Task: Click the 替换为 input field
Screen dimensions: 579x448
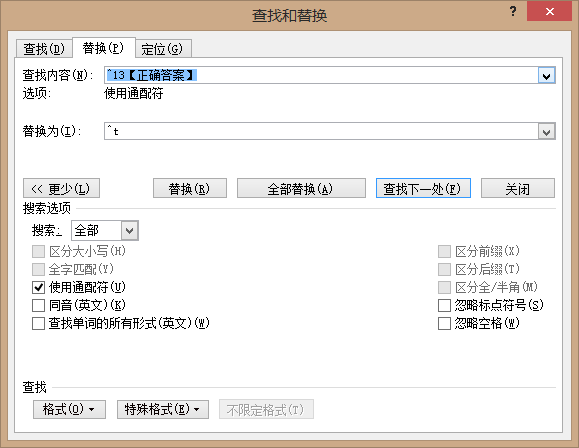Action: point(321,131)
